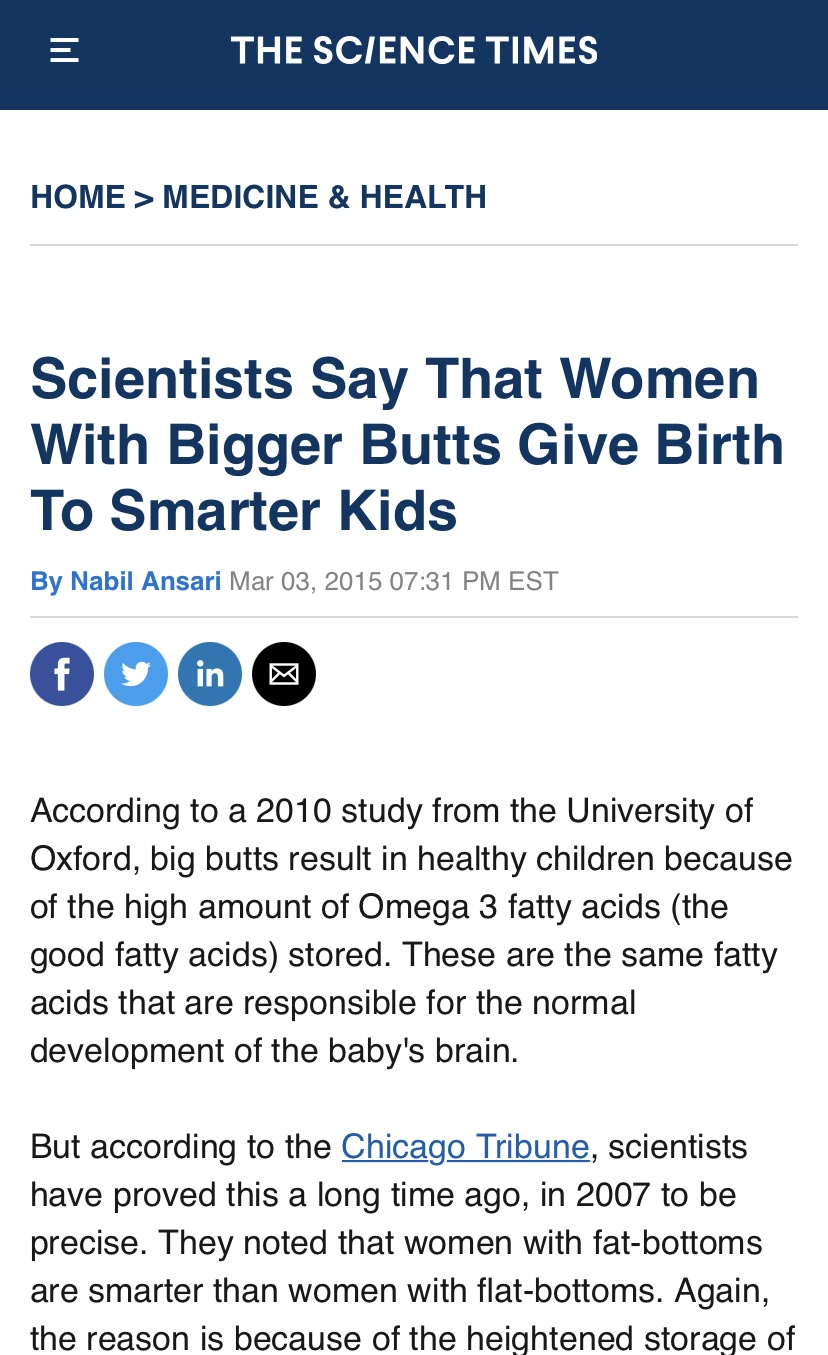The width and height of the screenshot is (828, 1355).
Task: Click the word 'By' before the author name
Action: (46, 581)
